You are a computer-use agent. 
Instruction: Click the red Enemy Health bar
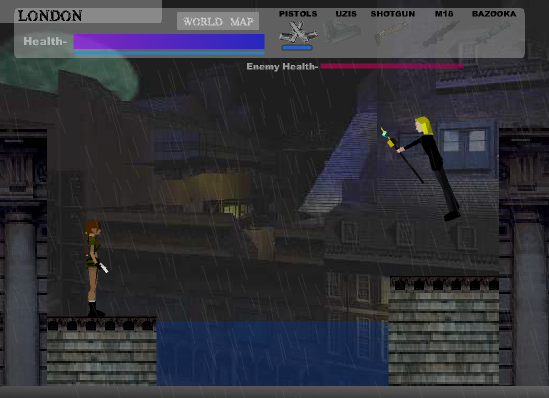[x=392, y=66]
